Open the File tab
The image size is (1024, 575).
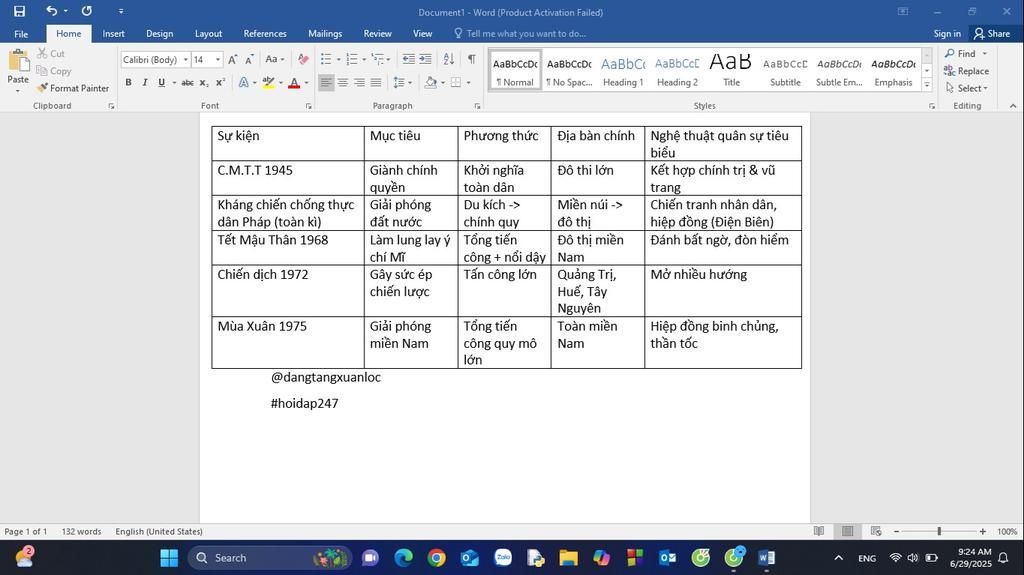click(21, 34)
